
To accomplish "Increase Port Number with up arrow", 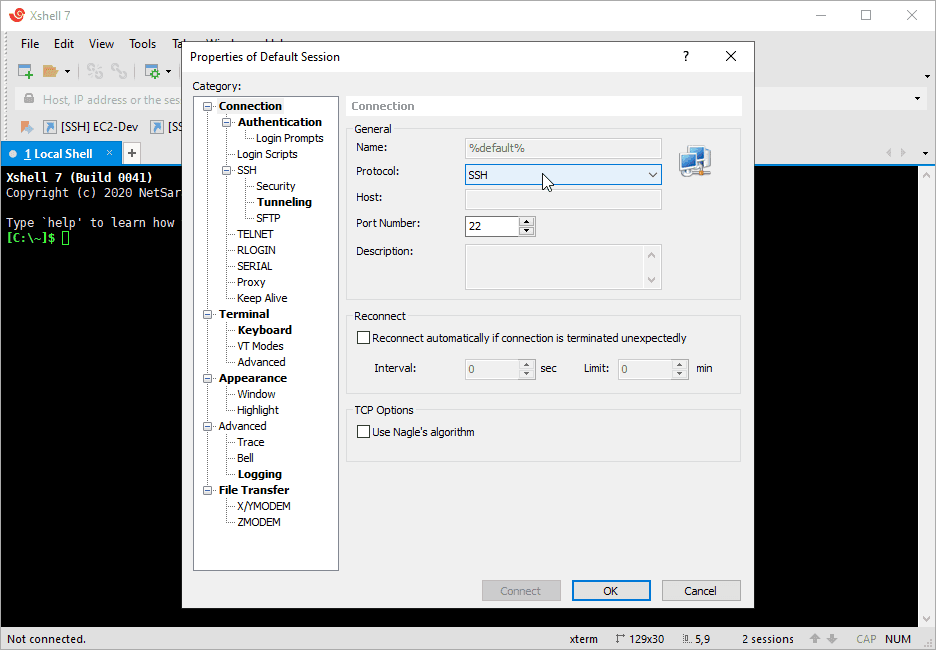I will coord(527,222).
